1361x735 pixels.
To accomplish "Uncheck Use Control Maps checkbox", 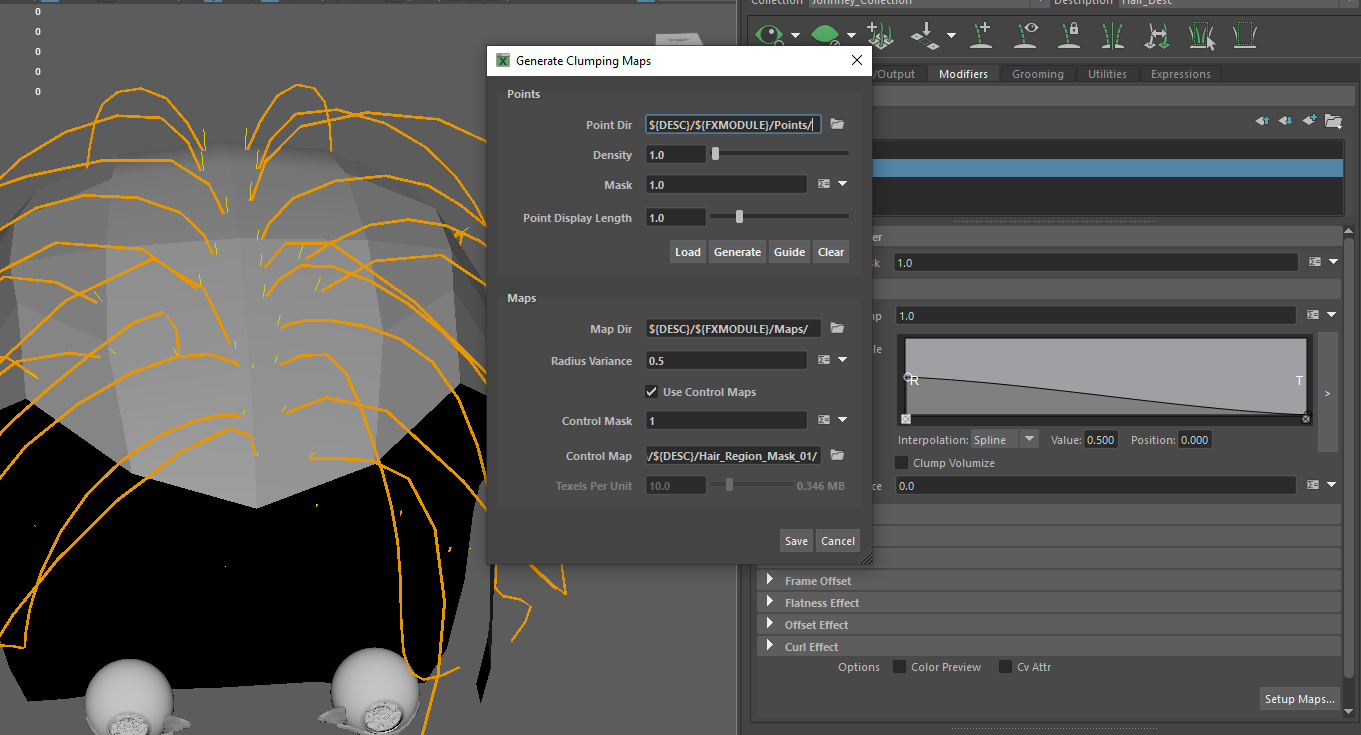I will click(652, 392).
